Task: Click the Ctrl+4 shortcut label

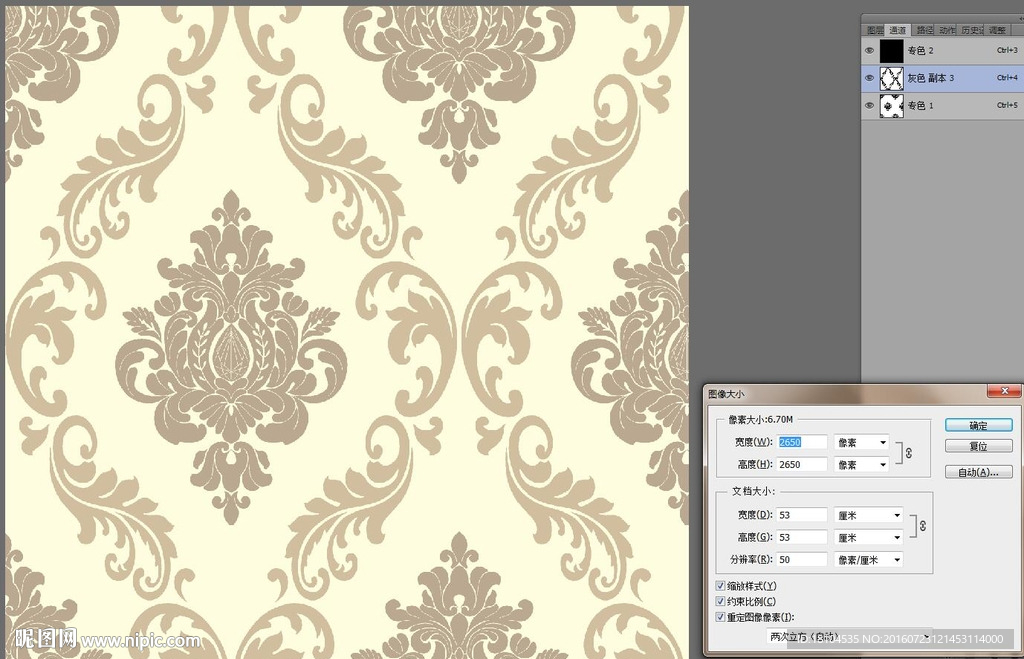Action: 1007,77
